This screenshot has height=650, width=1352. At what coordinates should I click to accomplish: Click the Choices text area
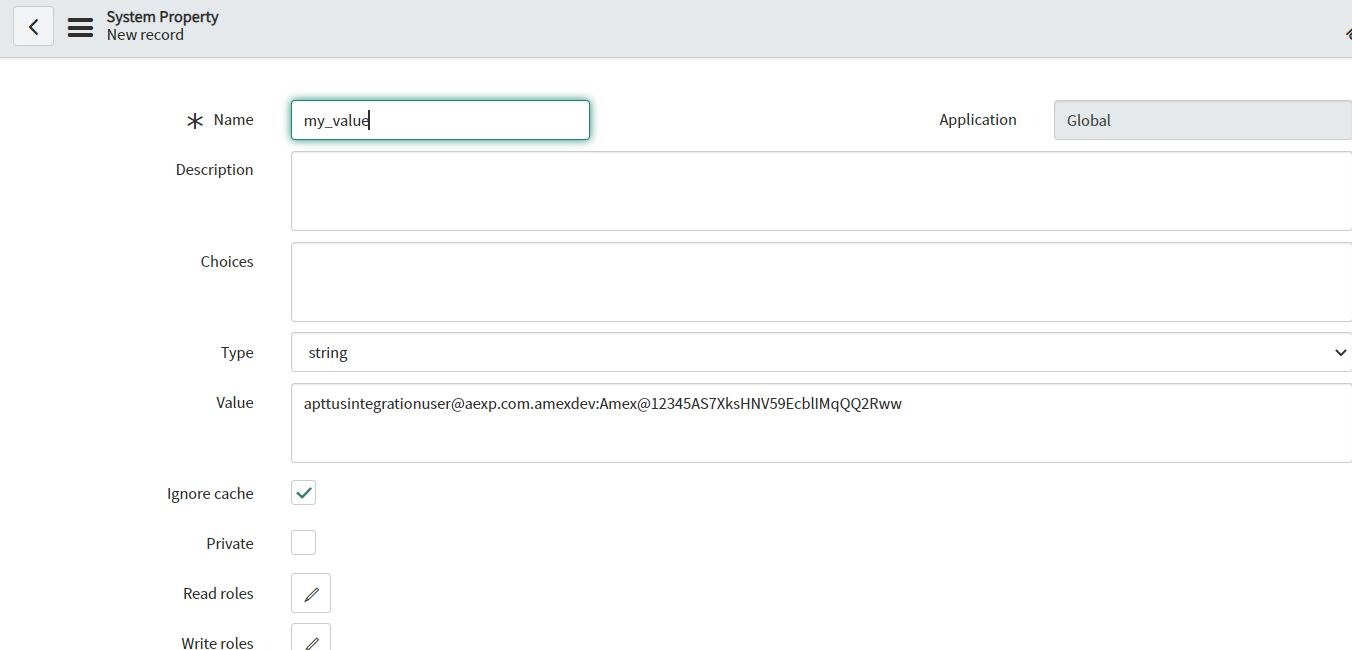point(700,282)
